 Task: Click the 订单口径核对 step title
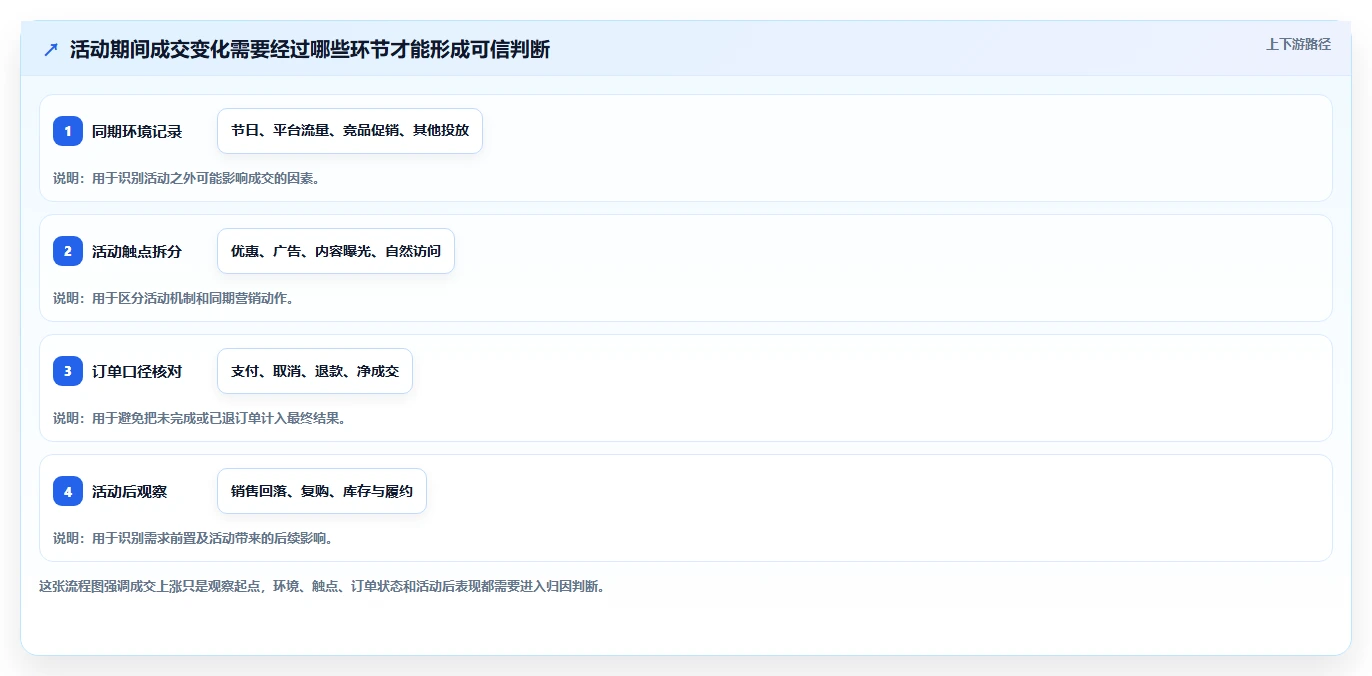tap(137, 371)
